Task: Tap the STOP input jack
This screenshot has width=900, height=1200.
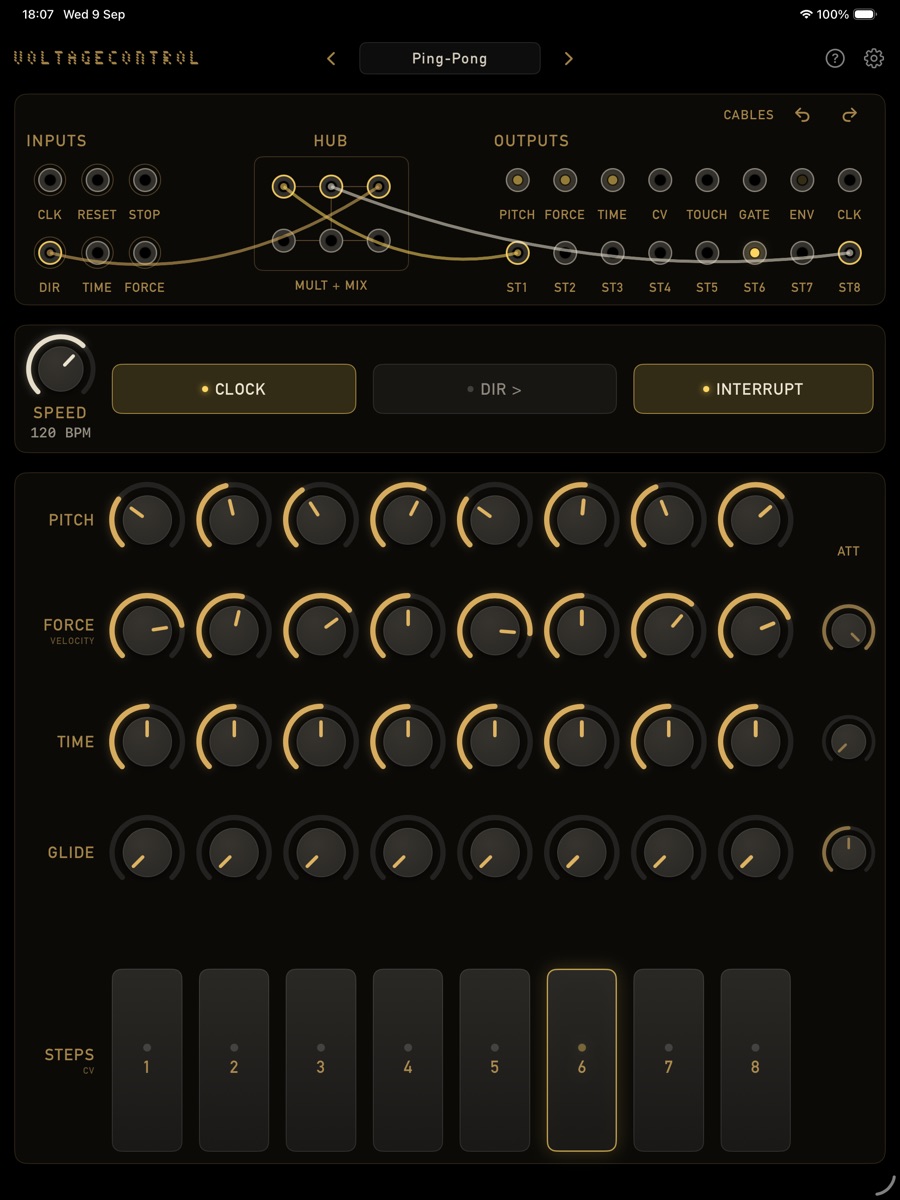Action: click(x=145, y=180)
